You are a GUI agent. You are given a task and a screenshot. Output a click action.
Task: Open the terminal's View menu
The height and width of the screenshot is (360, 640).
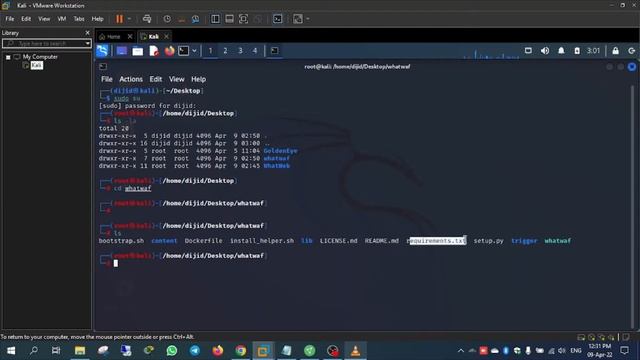click(176, 79)
